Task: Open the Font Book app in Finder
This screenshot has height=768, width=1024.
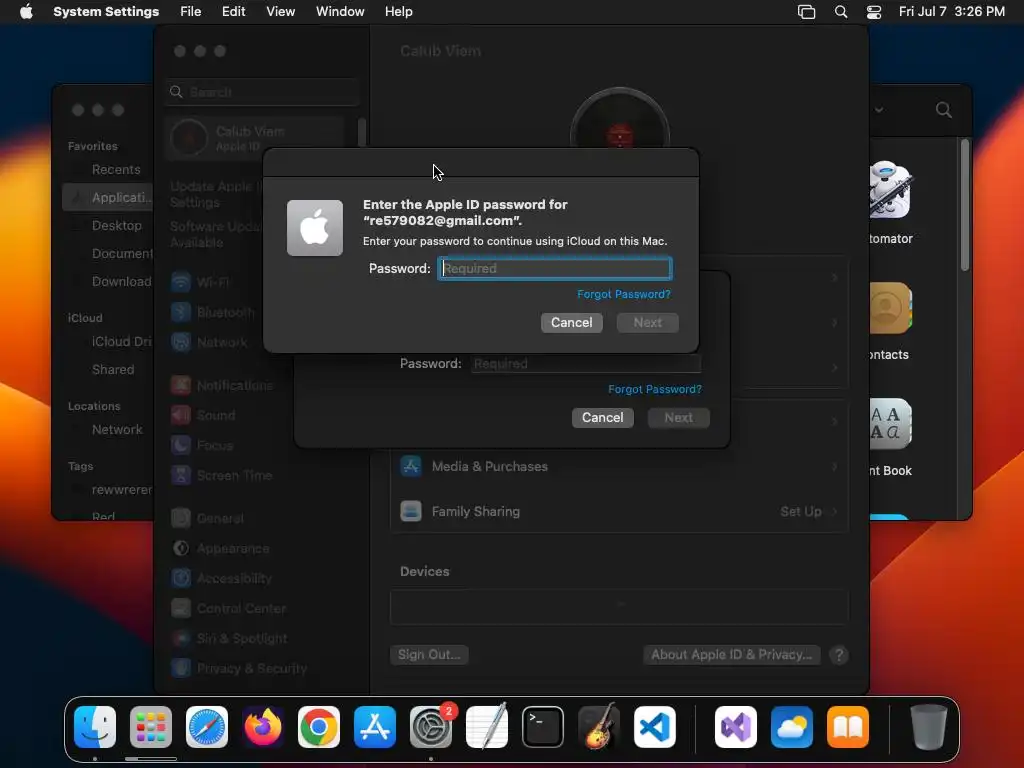Action: tap(890, 424)
